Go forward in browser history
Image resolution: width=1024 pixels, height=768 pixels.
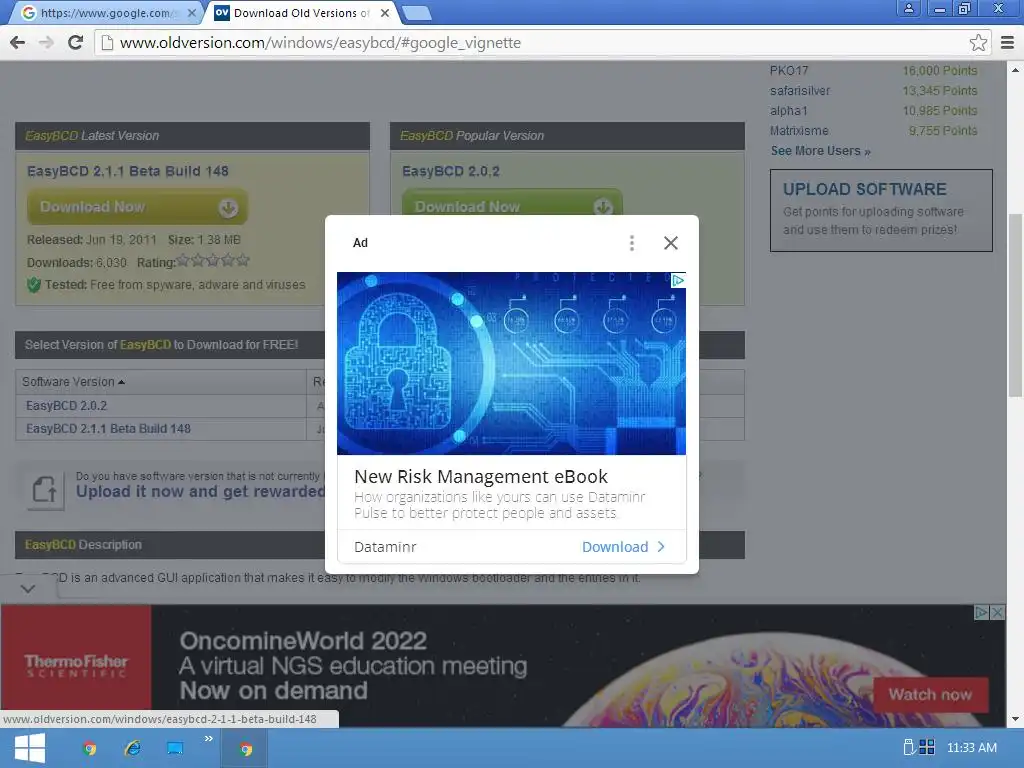pos(46,42)
